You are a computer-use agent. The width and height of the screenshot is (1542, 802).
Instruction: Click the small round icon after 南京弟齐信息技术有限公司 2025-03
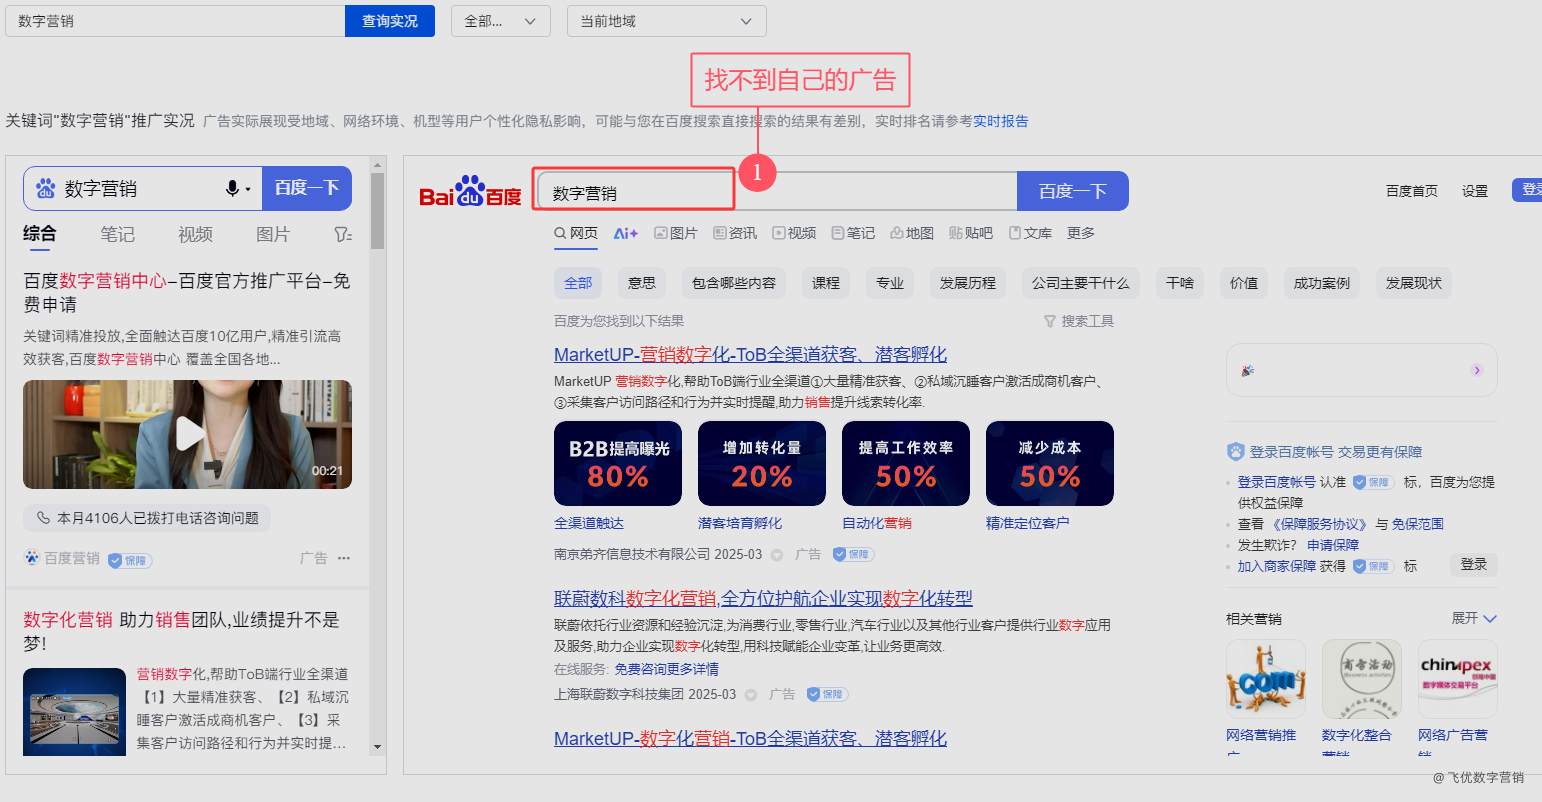pyautogui.click(x=777, y=554)
